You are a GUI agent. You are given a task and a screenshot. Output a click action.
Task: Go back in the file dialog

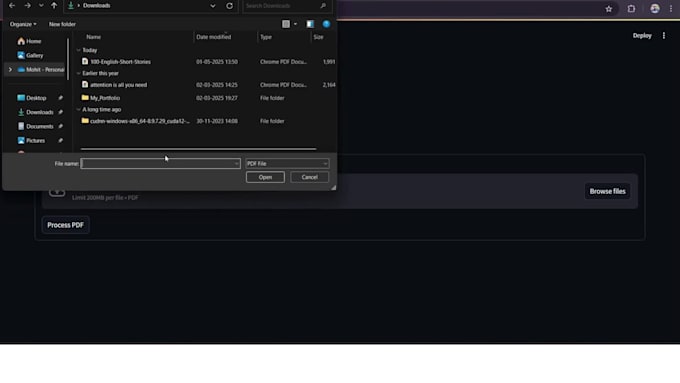(x=12, y=6)
